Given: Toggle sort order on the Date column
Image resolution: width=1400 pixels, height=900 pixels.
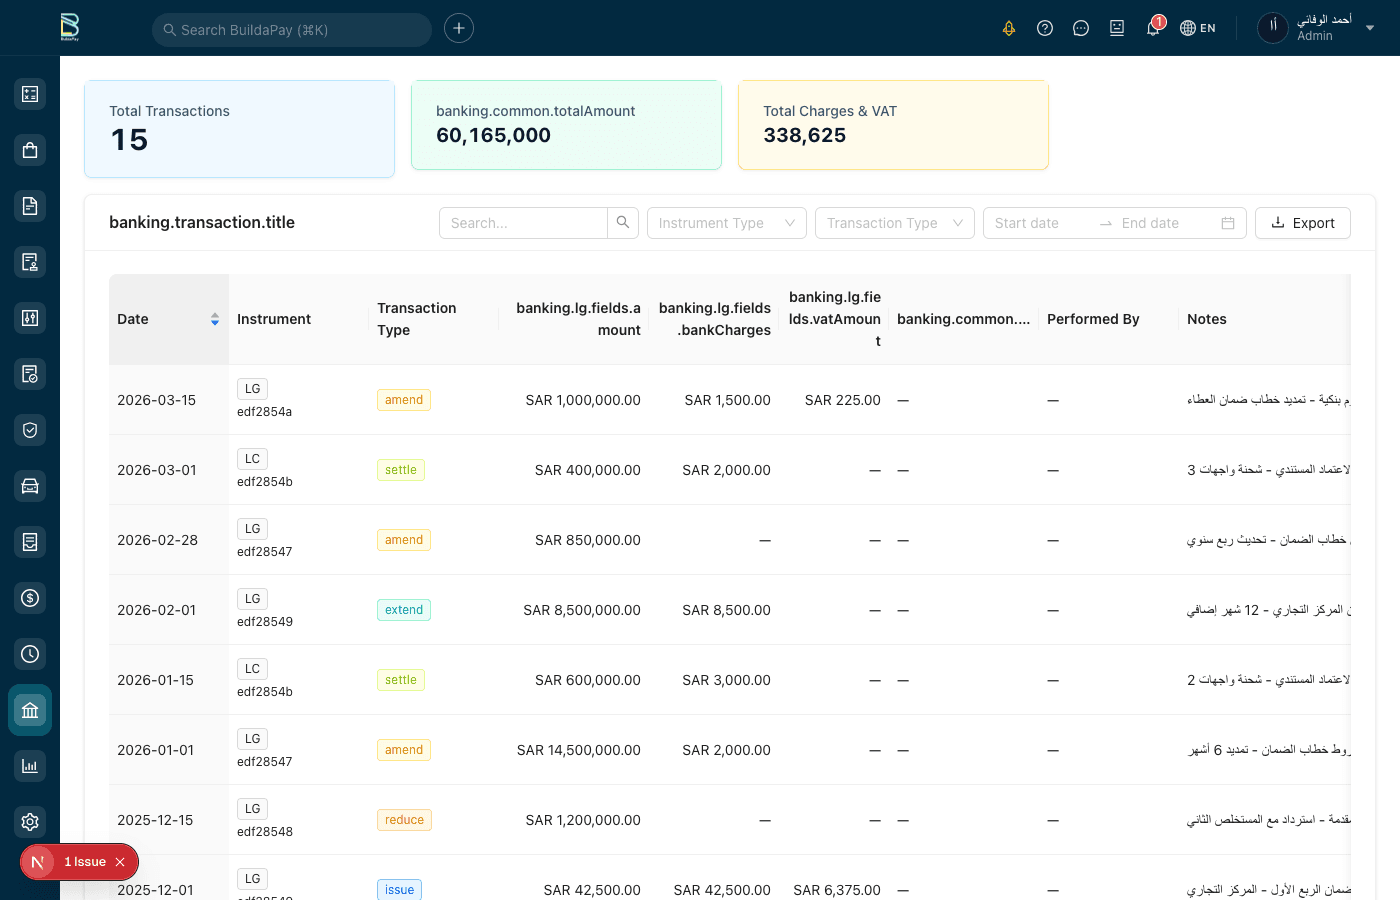Looking at the screenshot, I should coord(215,319).
